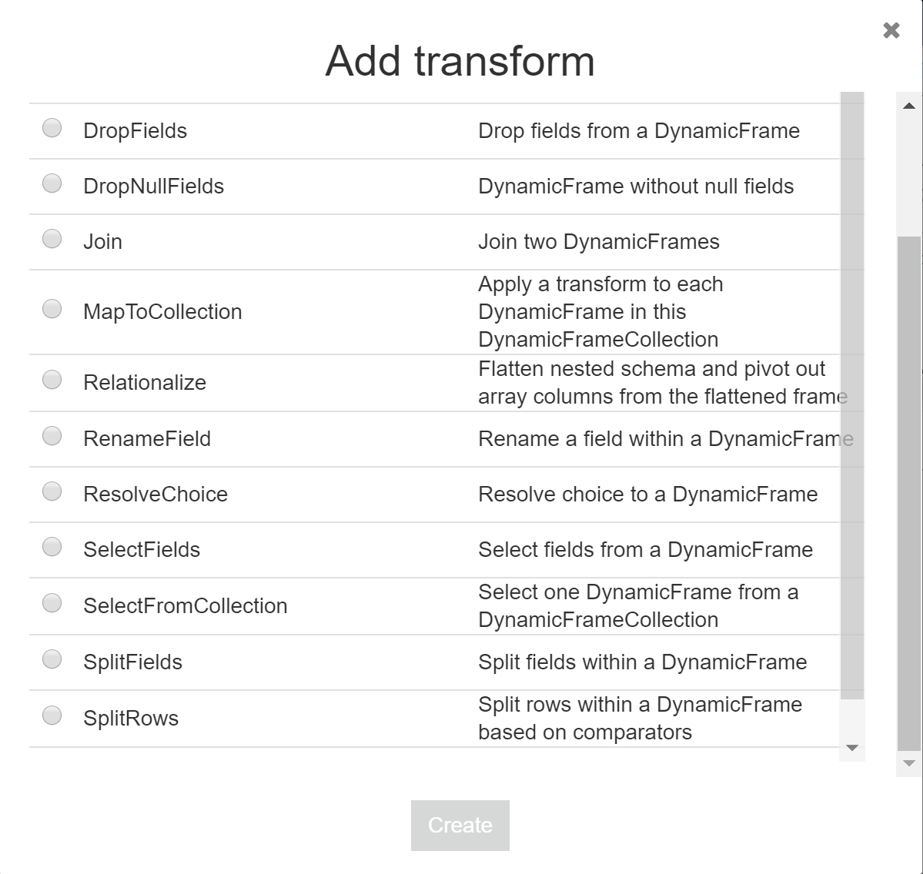The height and width of the screenshot is (874, 923).
Task: Click the inner transform list scrollbar thumb
Action: (852, 400)
